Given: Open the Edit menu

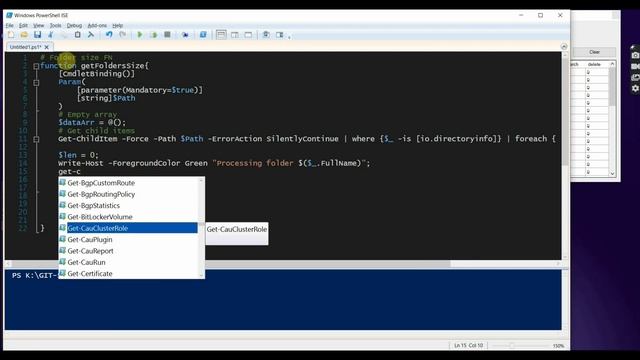Looking at the screenshot, I should [23, 25].
